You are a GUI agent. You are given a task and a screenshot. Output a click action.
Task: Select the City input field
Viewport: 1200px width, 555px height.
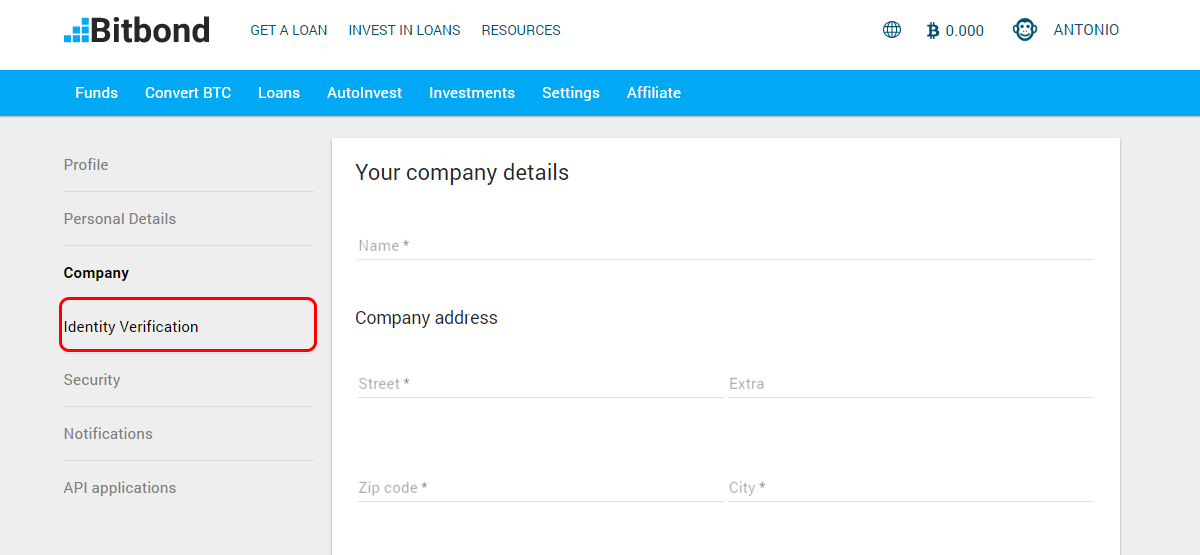pyautogui.click(x=911, y=487)
